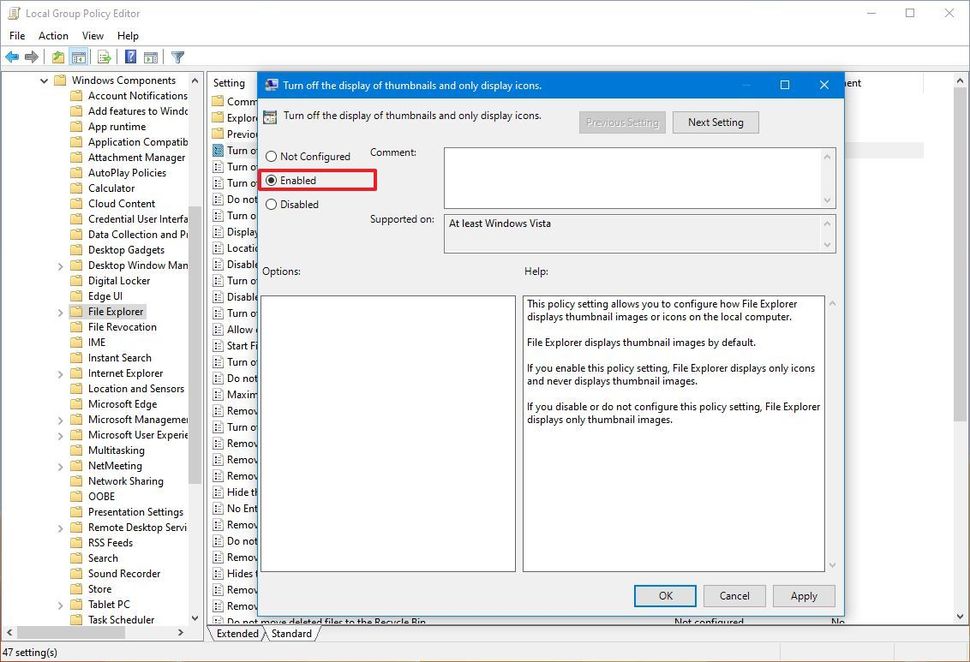Expand the Remote Desktop Services node
Image resolution: width=970 pixels, height=662 pixels.
pos(59,527)
